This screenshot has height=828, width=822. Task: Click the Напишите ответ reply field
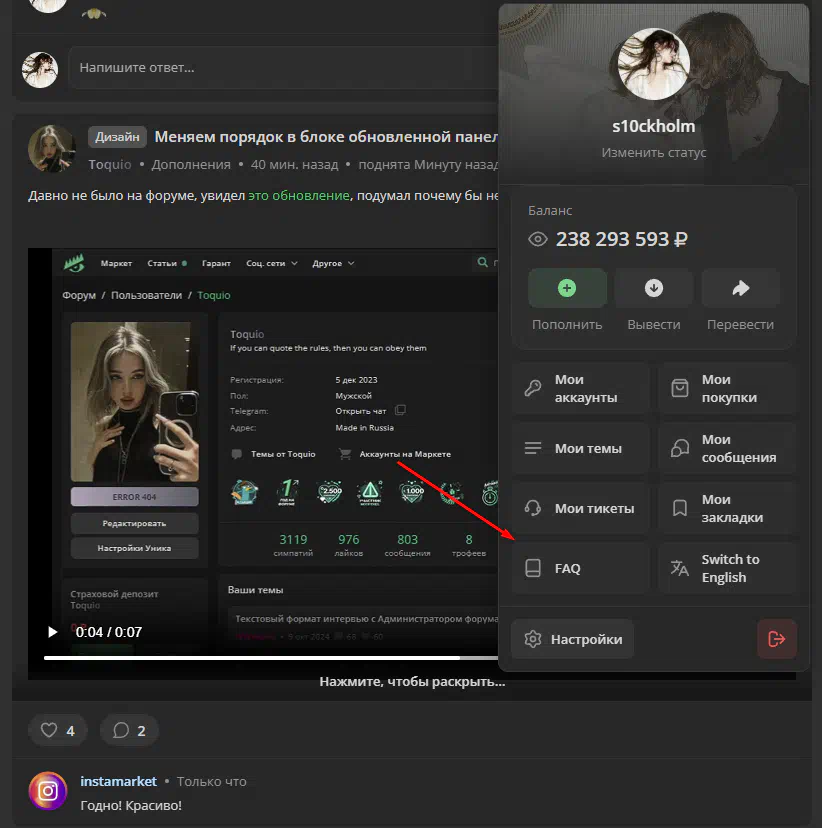click(x=280, y=68)
